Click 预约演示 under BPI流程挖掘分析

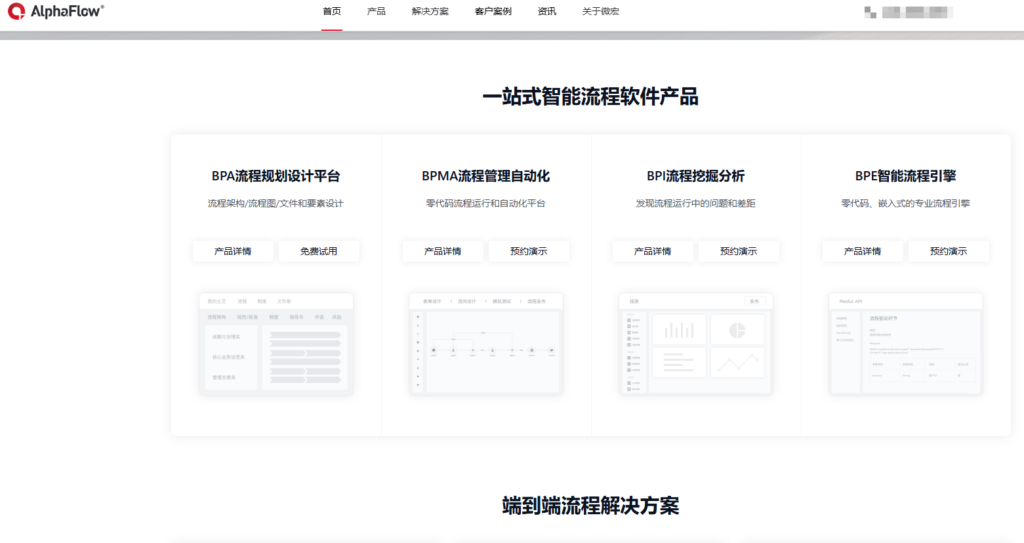click(739, 251)
